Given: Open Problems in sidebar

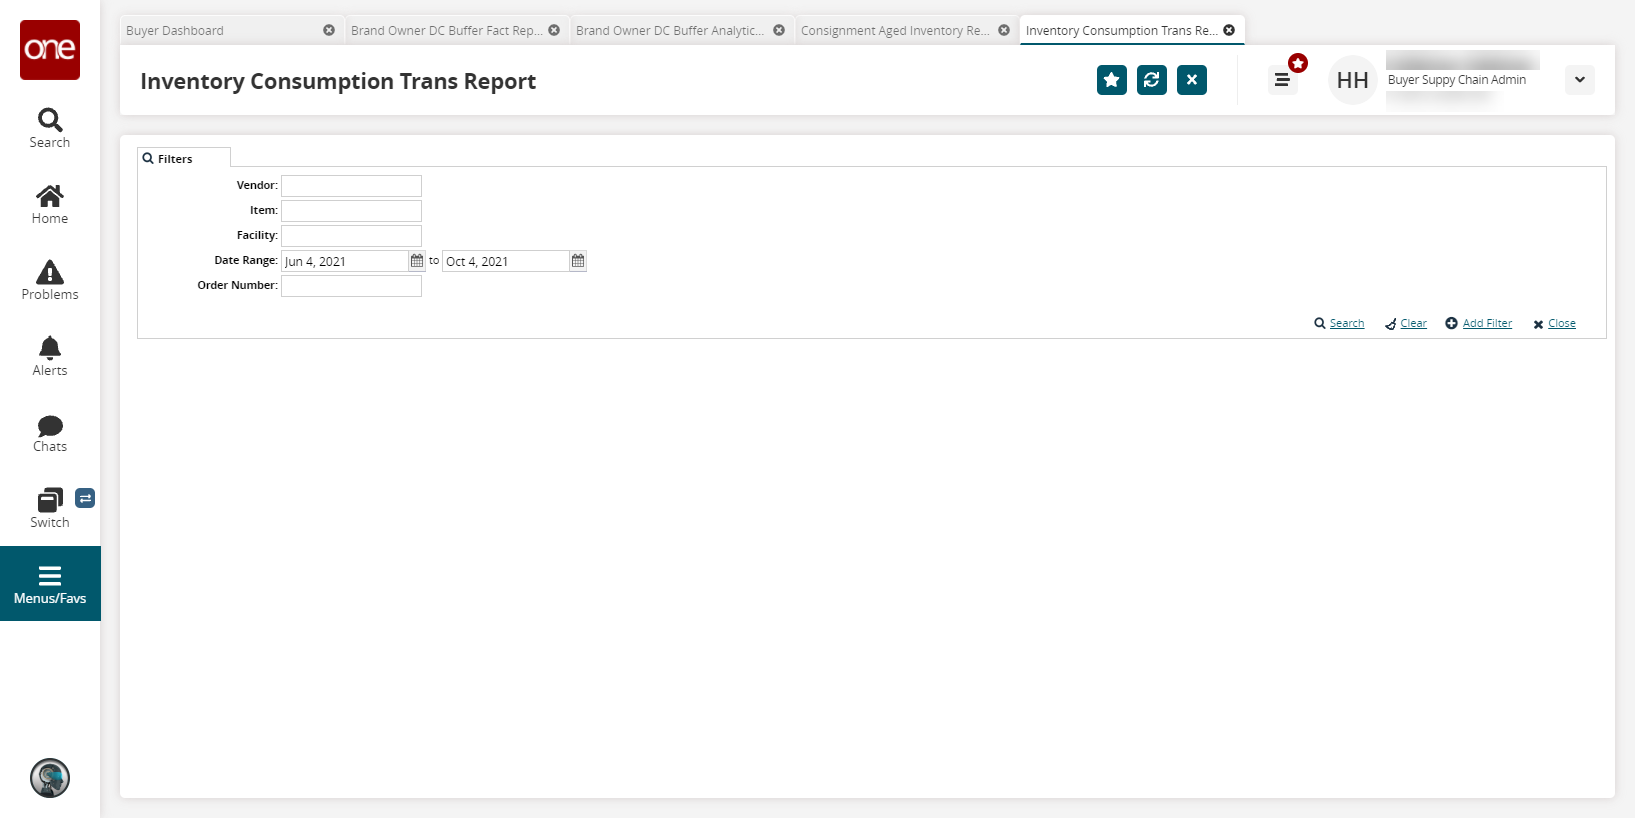Looking at the screenshot, I should 50,280.
